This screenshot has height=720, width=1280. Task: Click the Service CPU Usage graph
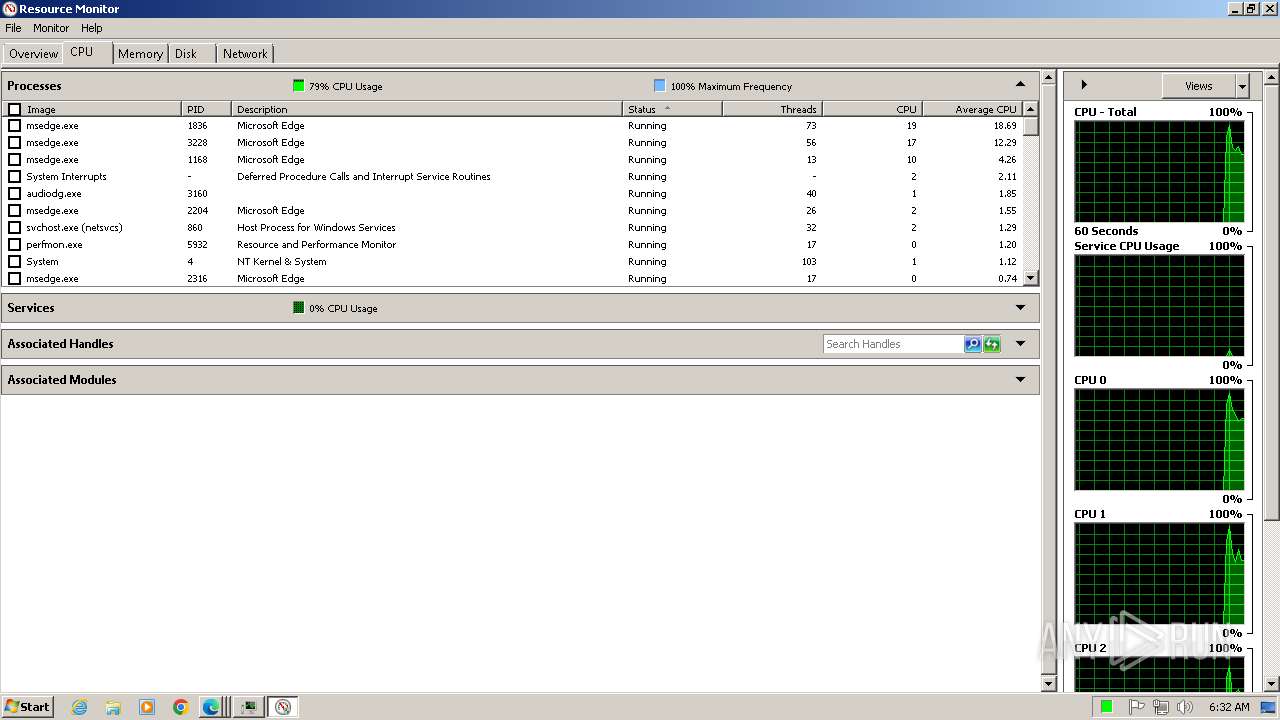[x=1159, y=305]
